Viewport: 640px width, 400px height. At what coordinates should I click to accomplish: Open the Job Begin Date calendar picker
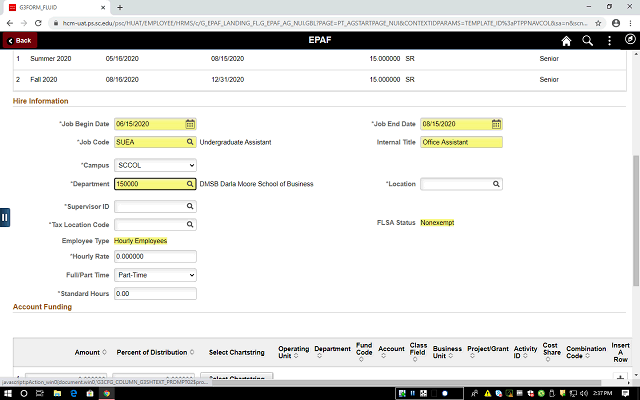(190, 124)
